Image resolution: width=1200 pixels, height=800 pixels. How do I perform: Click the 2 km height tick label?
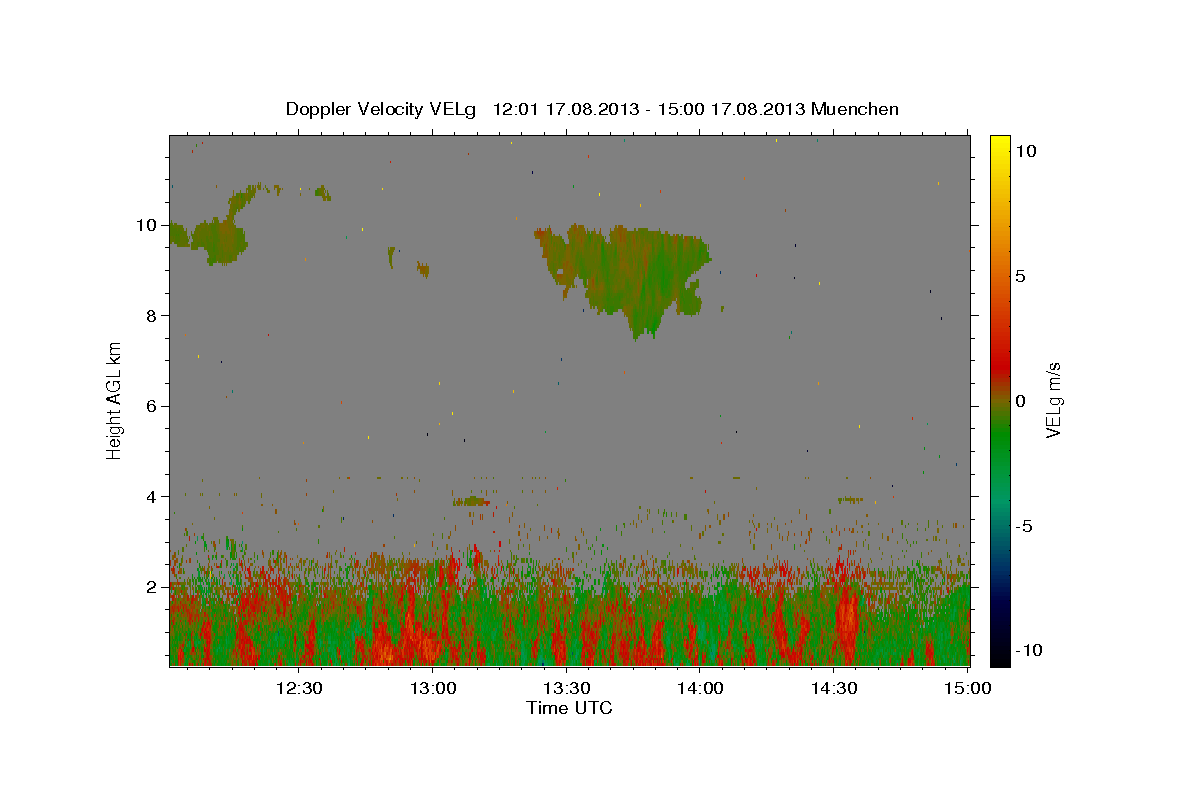pyautogui.click(x=152, y=587)
